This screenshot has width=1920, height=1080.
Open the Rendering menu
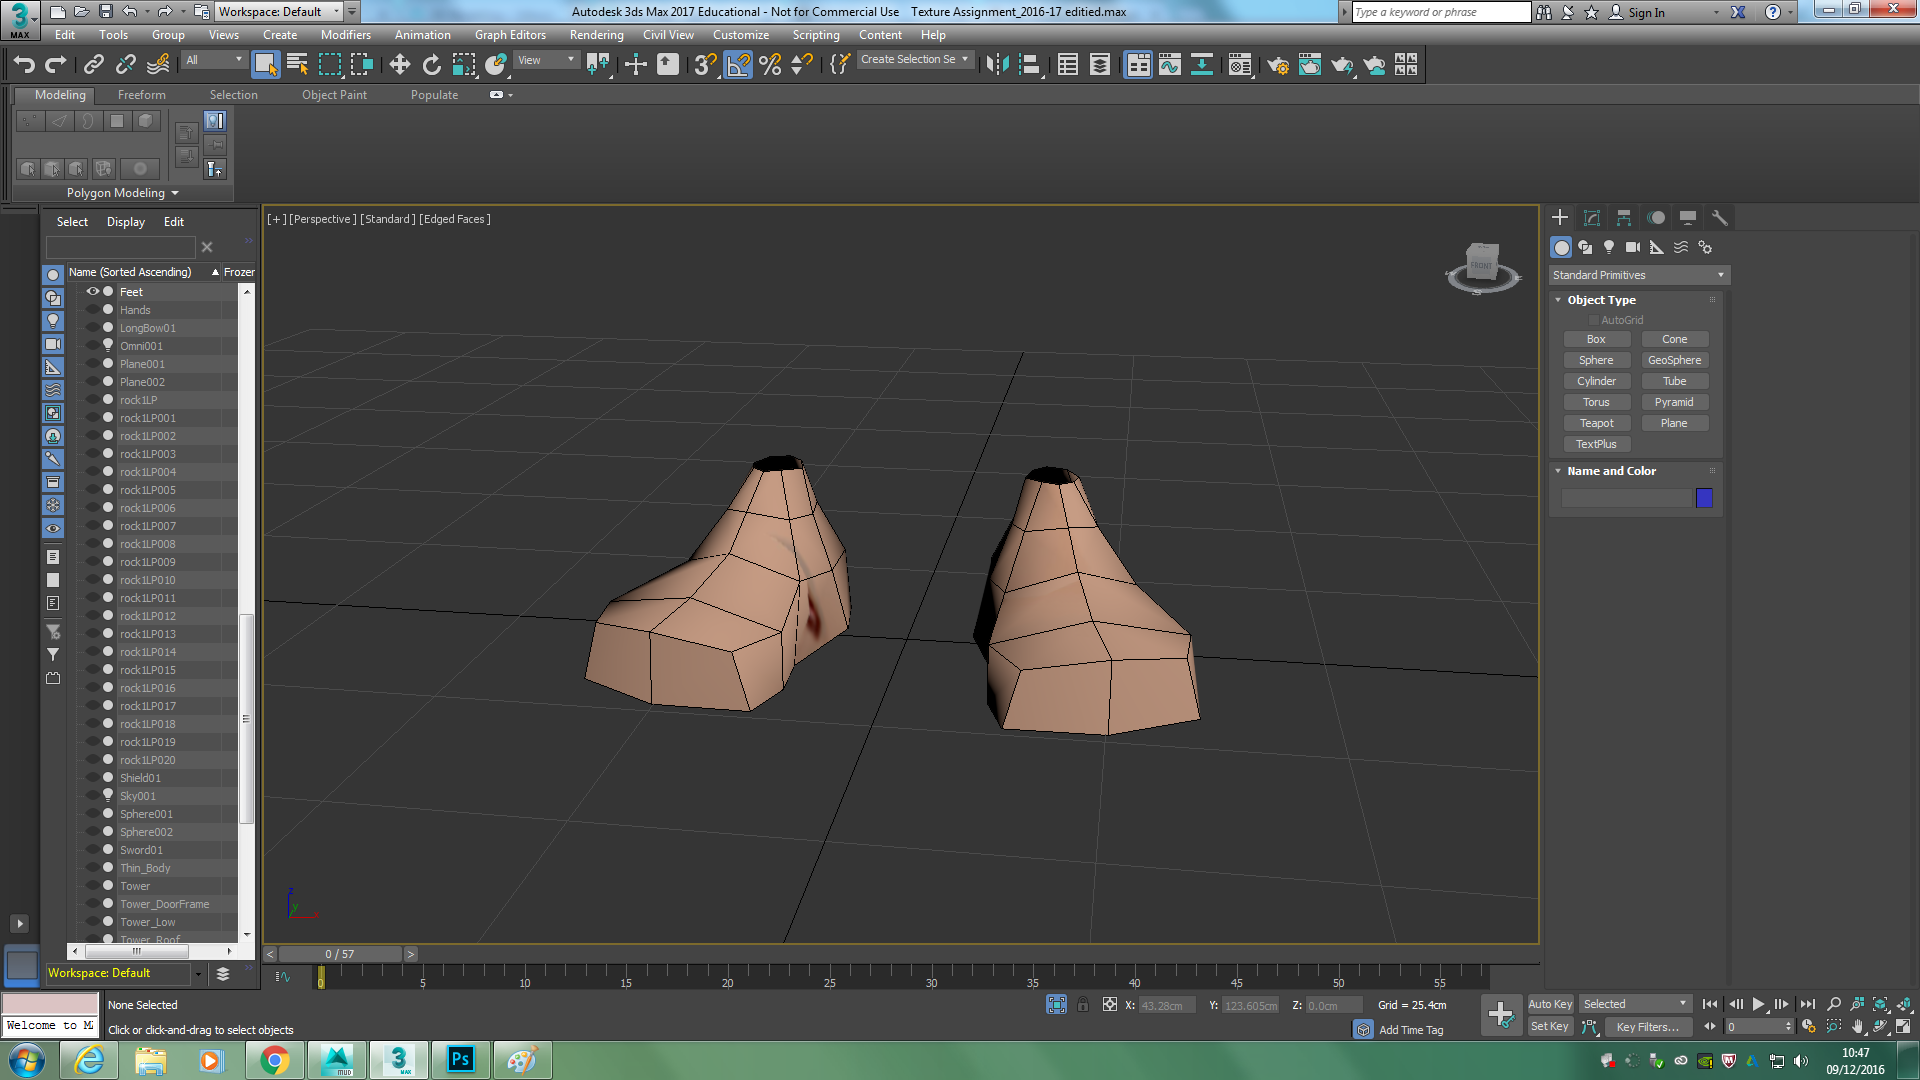596,35
